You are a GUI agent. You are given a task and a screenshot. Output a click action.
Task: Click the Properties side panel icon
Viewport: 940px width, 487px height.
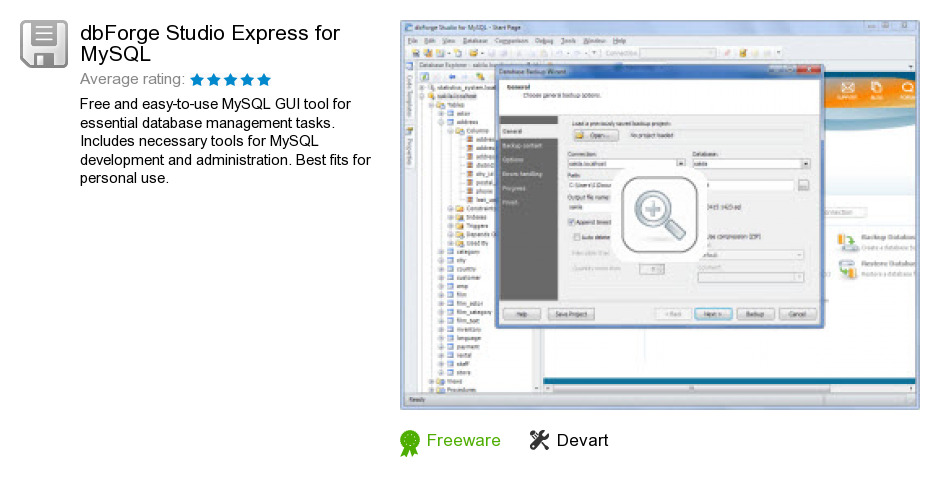tap(409, 131)
